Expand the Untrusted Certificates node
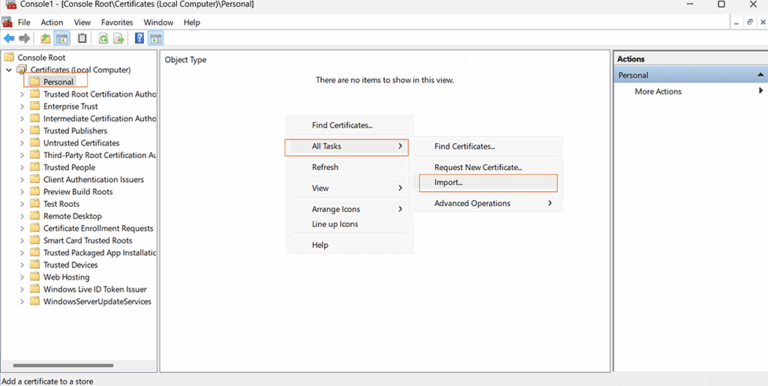 coord(22,143)
